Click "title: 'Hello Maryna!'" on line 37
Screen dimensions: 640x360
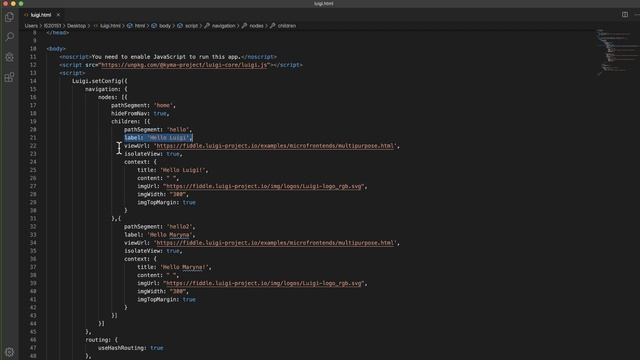(x=174, y=267)
